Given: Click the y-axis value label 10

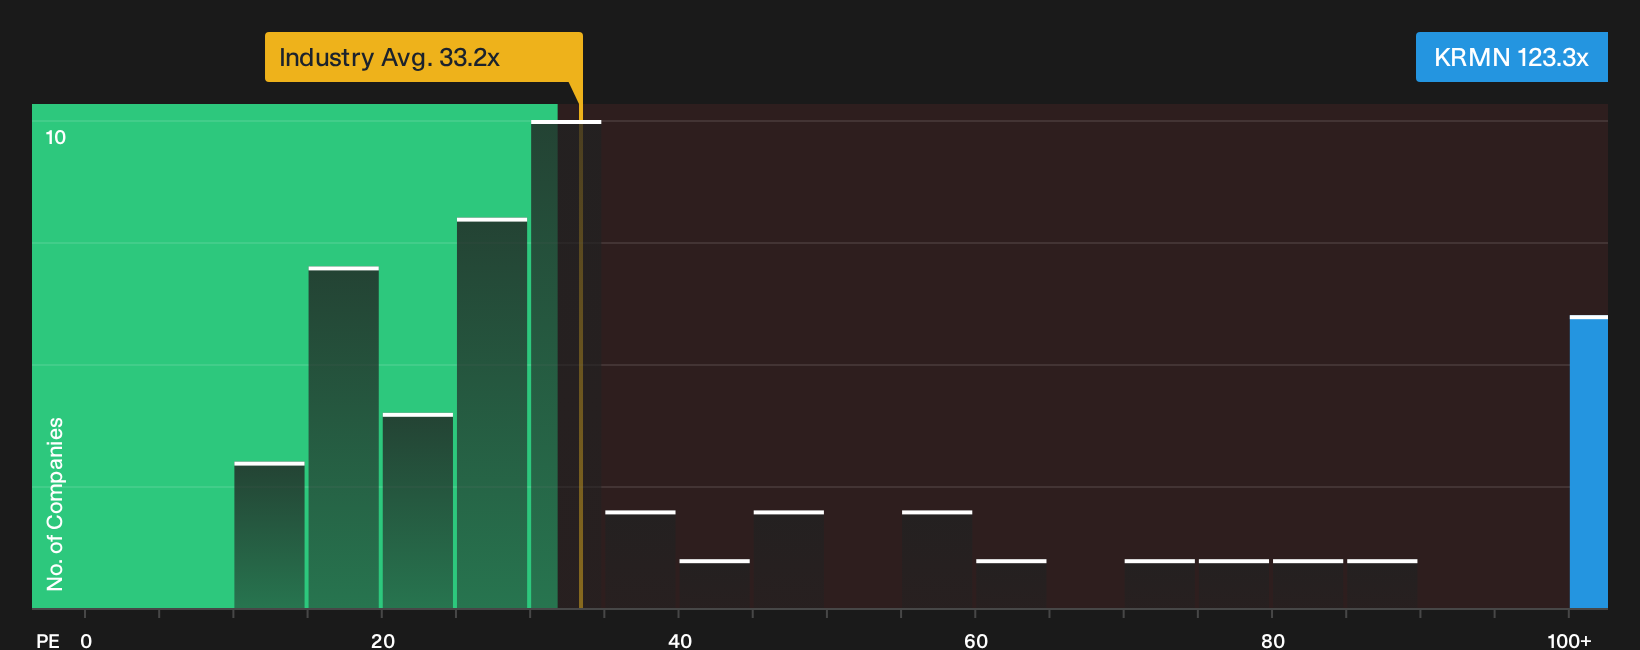Looking at the screenshot, I should point(56,138).
